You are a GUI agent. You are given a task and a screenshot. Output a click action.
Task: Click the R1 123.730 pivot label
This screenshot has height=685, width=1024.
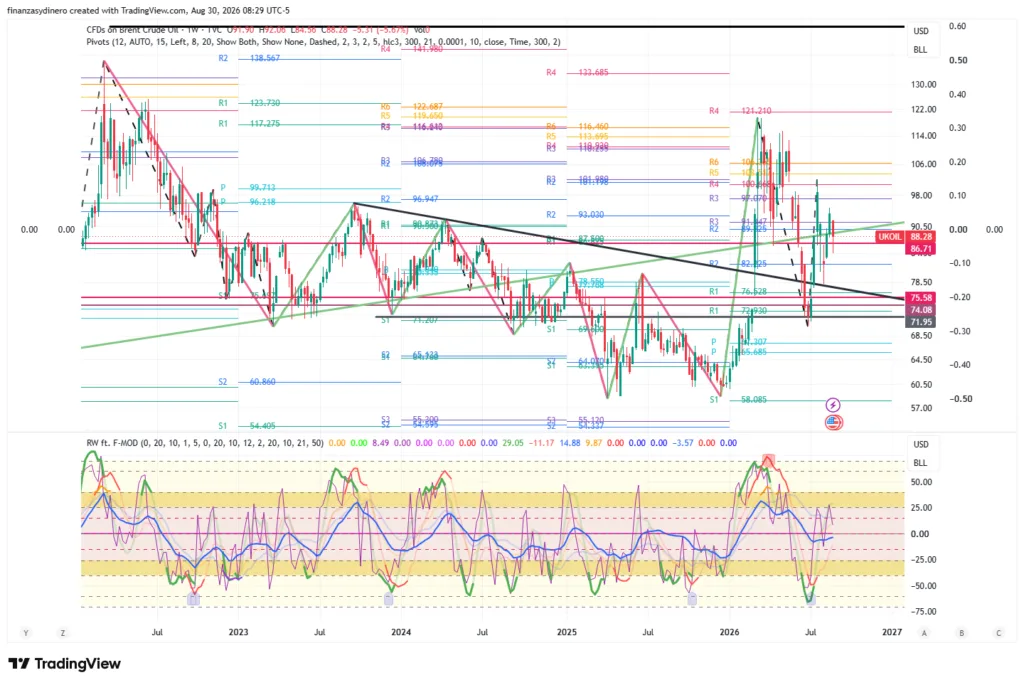(249, 103)
